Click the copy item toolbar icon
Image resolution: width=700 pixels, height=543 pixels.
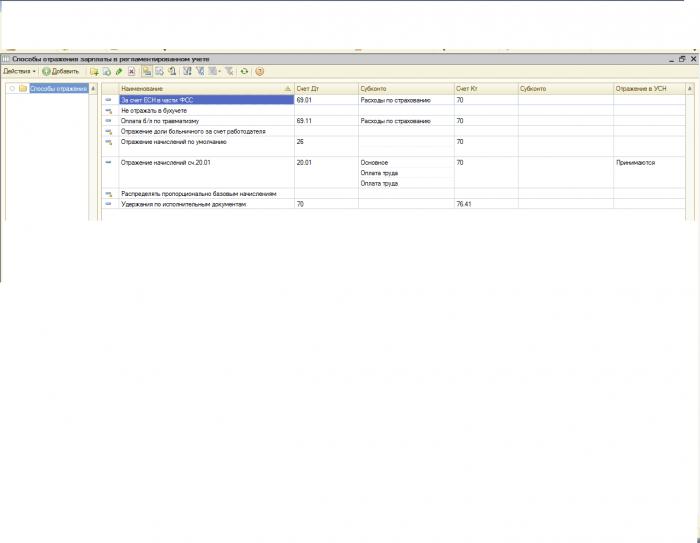(106, 71)
